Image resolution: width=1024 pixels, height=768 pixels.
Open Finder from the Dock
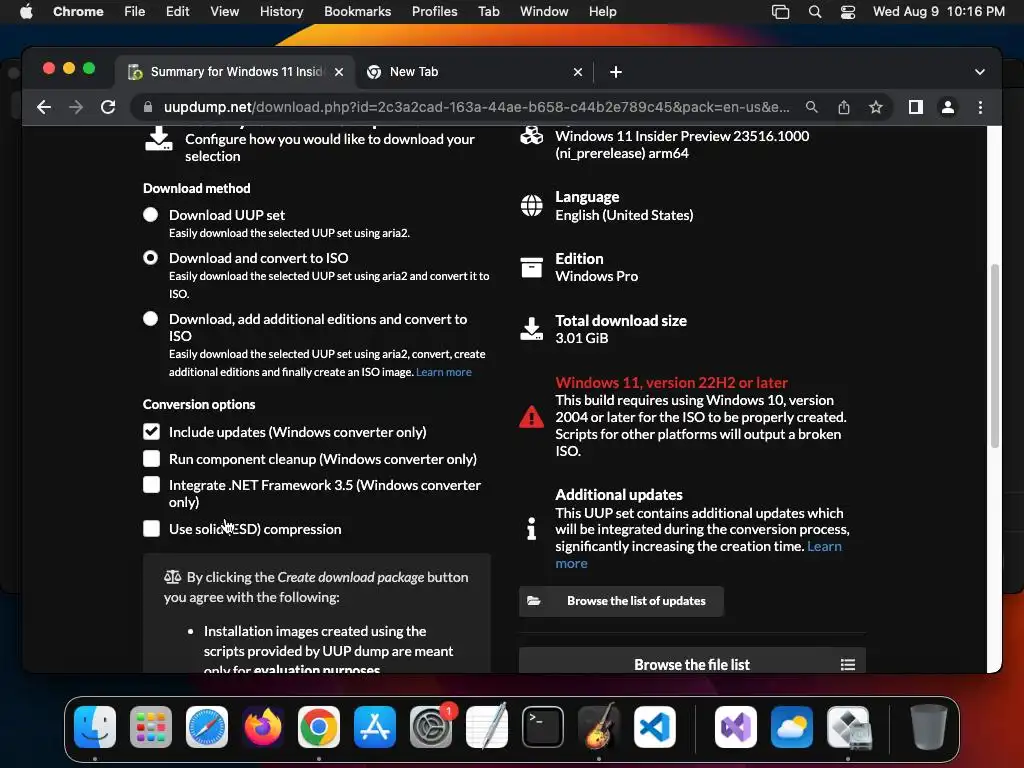pyautogui.click(x=95, y=726)
